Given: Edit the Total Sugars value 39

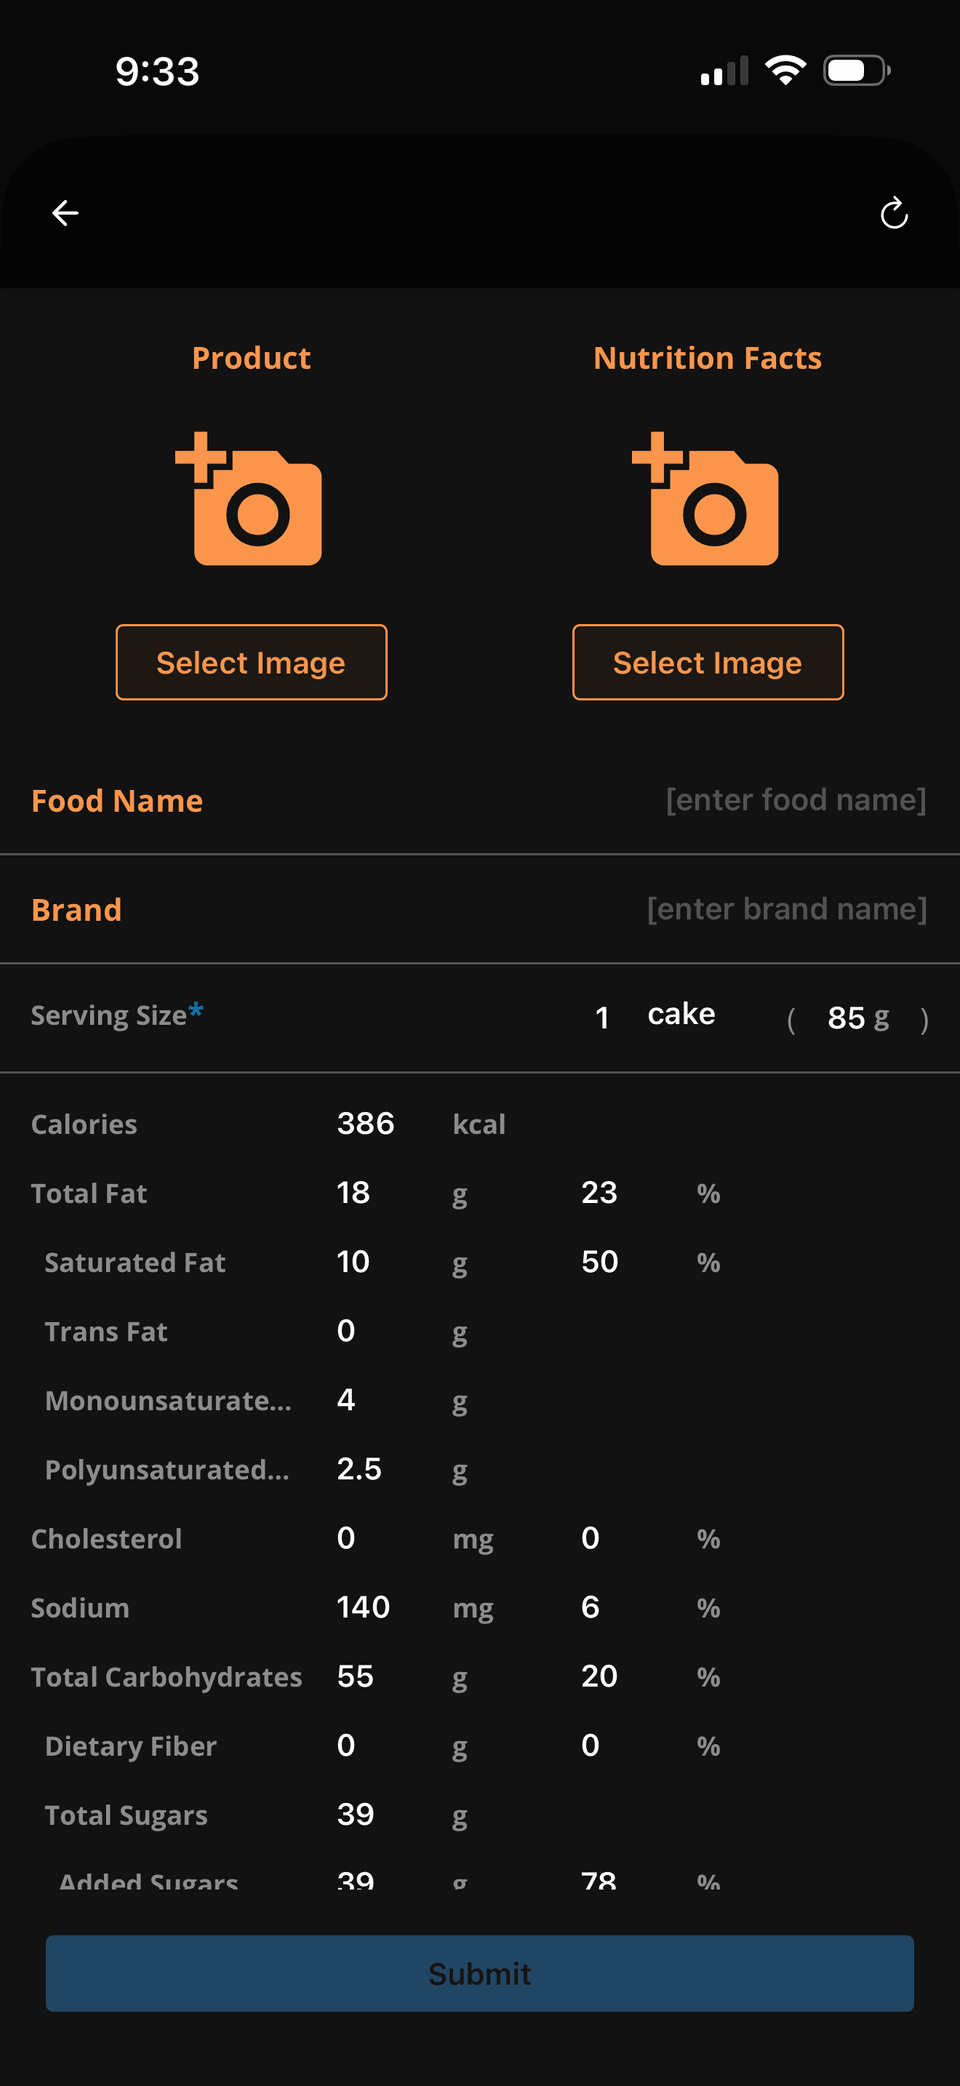Looking at the screenshot, I should click(355, 1815).
